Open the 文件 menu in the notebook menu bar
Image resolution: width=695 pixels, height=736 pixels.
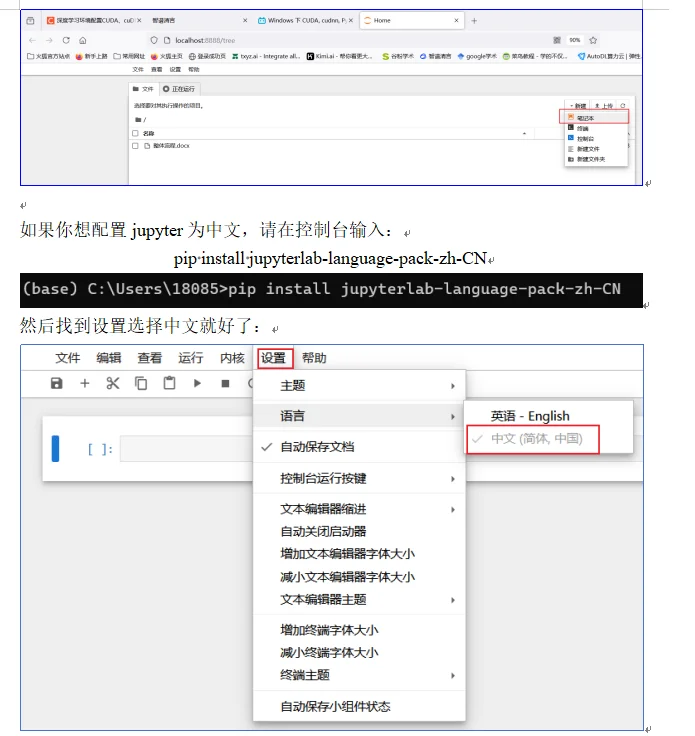(x=68, y=358)
